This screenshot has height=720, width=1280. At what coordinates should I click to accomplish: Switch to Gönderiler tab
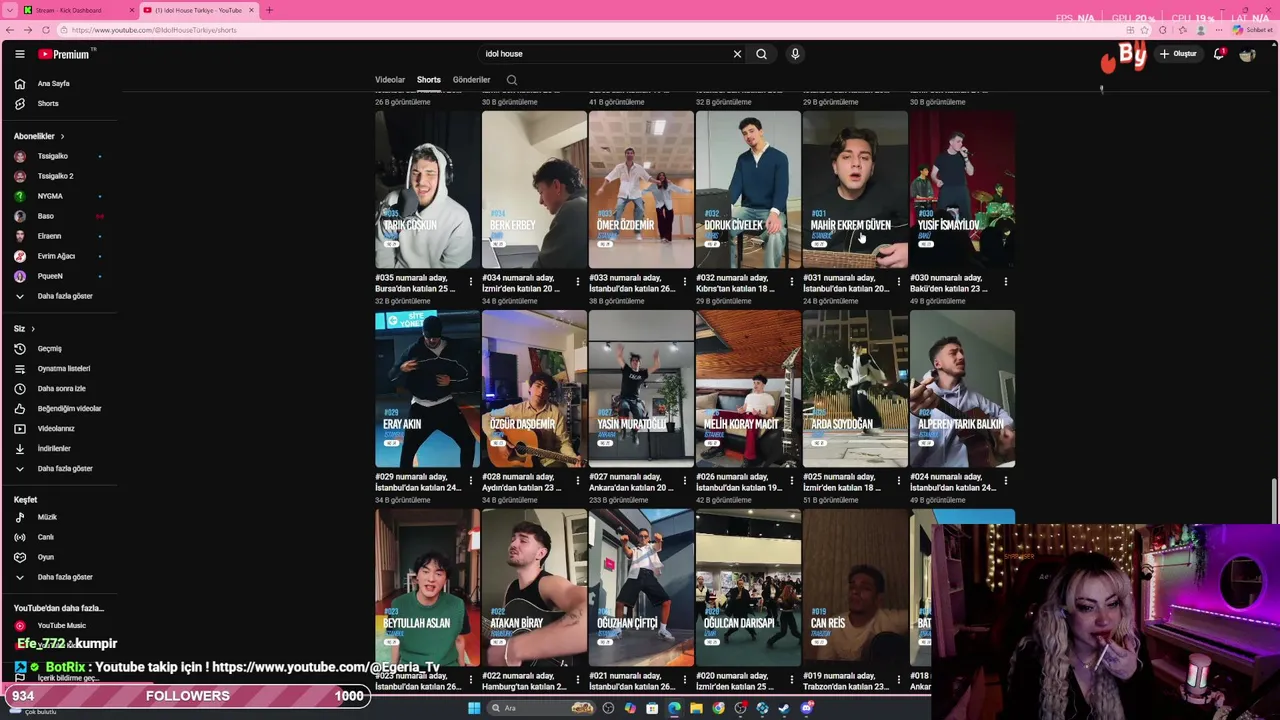tap(471, 80)
